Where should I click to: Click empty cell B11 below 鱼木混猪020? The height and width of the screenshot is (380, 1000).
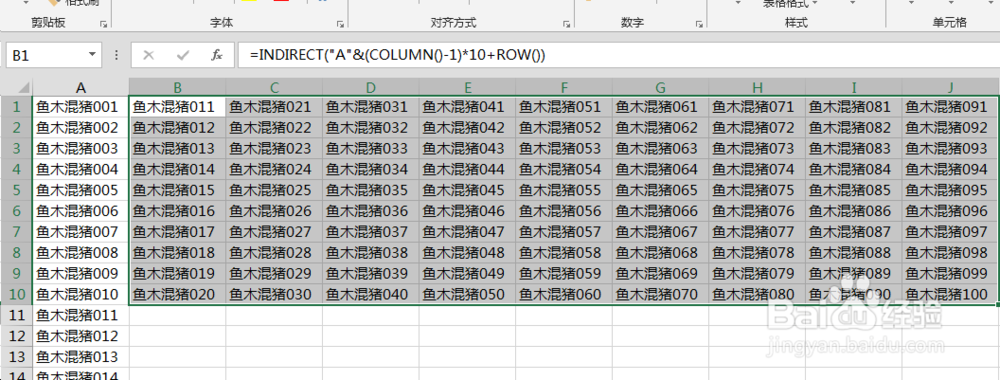pos(177,315)
